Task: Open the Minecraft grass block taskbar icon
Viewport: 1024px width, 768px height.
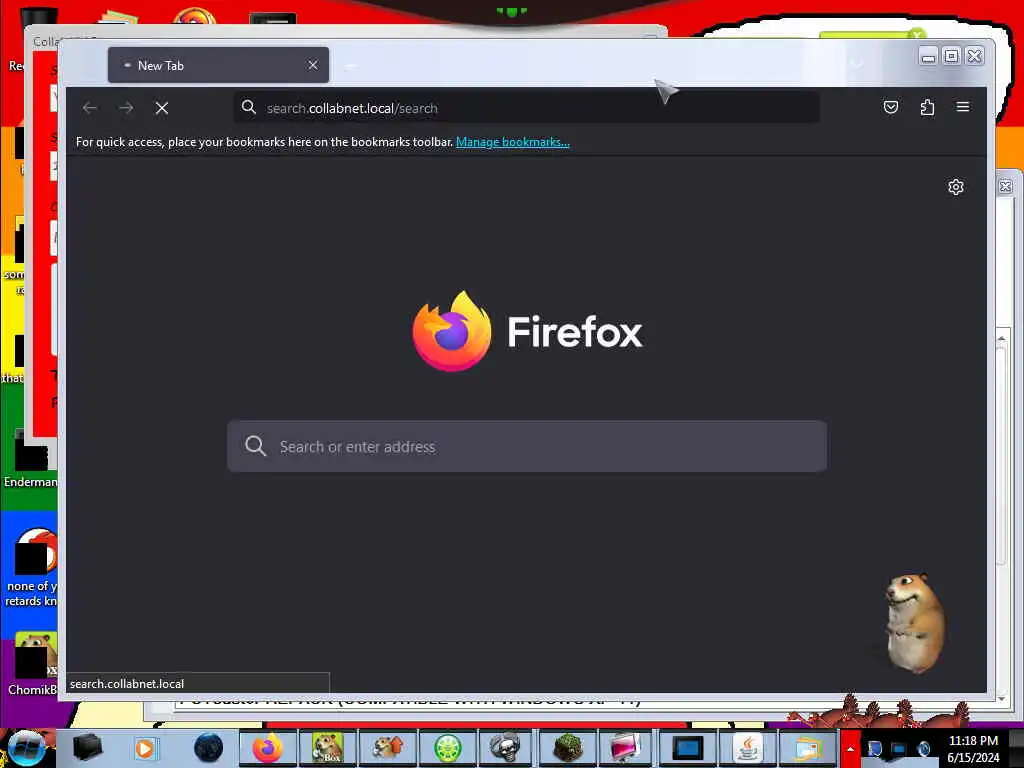Action: [x=567, y=748]
